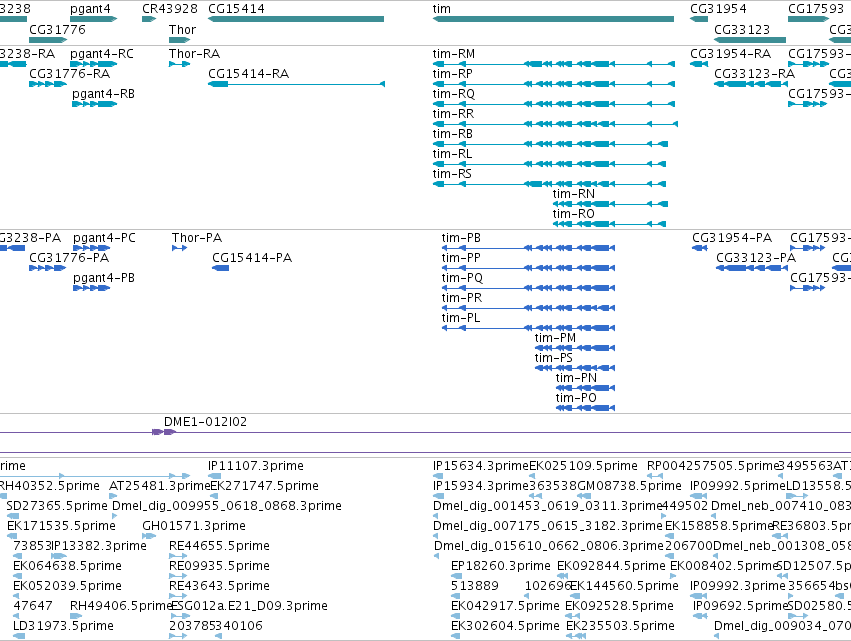The image size is (851, 641).
Task: Select the tim gene bar
Action: (x=553, y=19)
